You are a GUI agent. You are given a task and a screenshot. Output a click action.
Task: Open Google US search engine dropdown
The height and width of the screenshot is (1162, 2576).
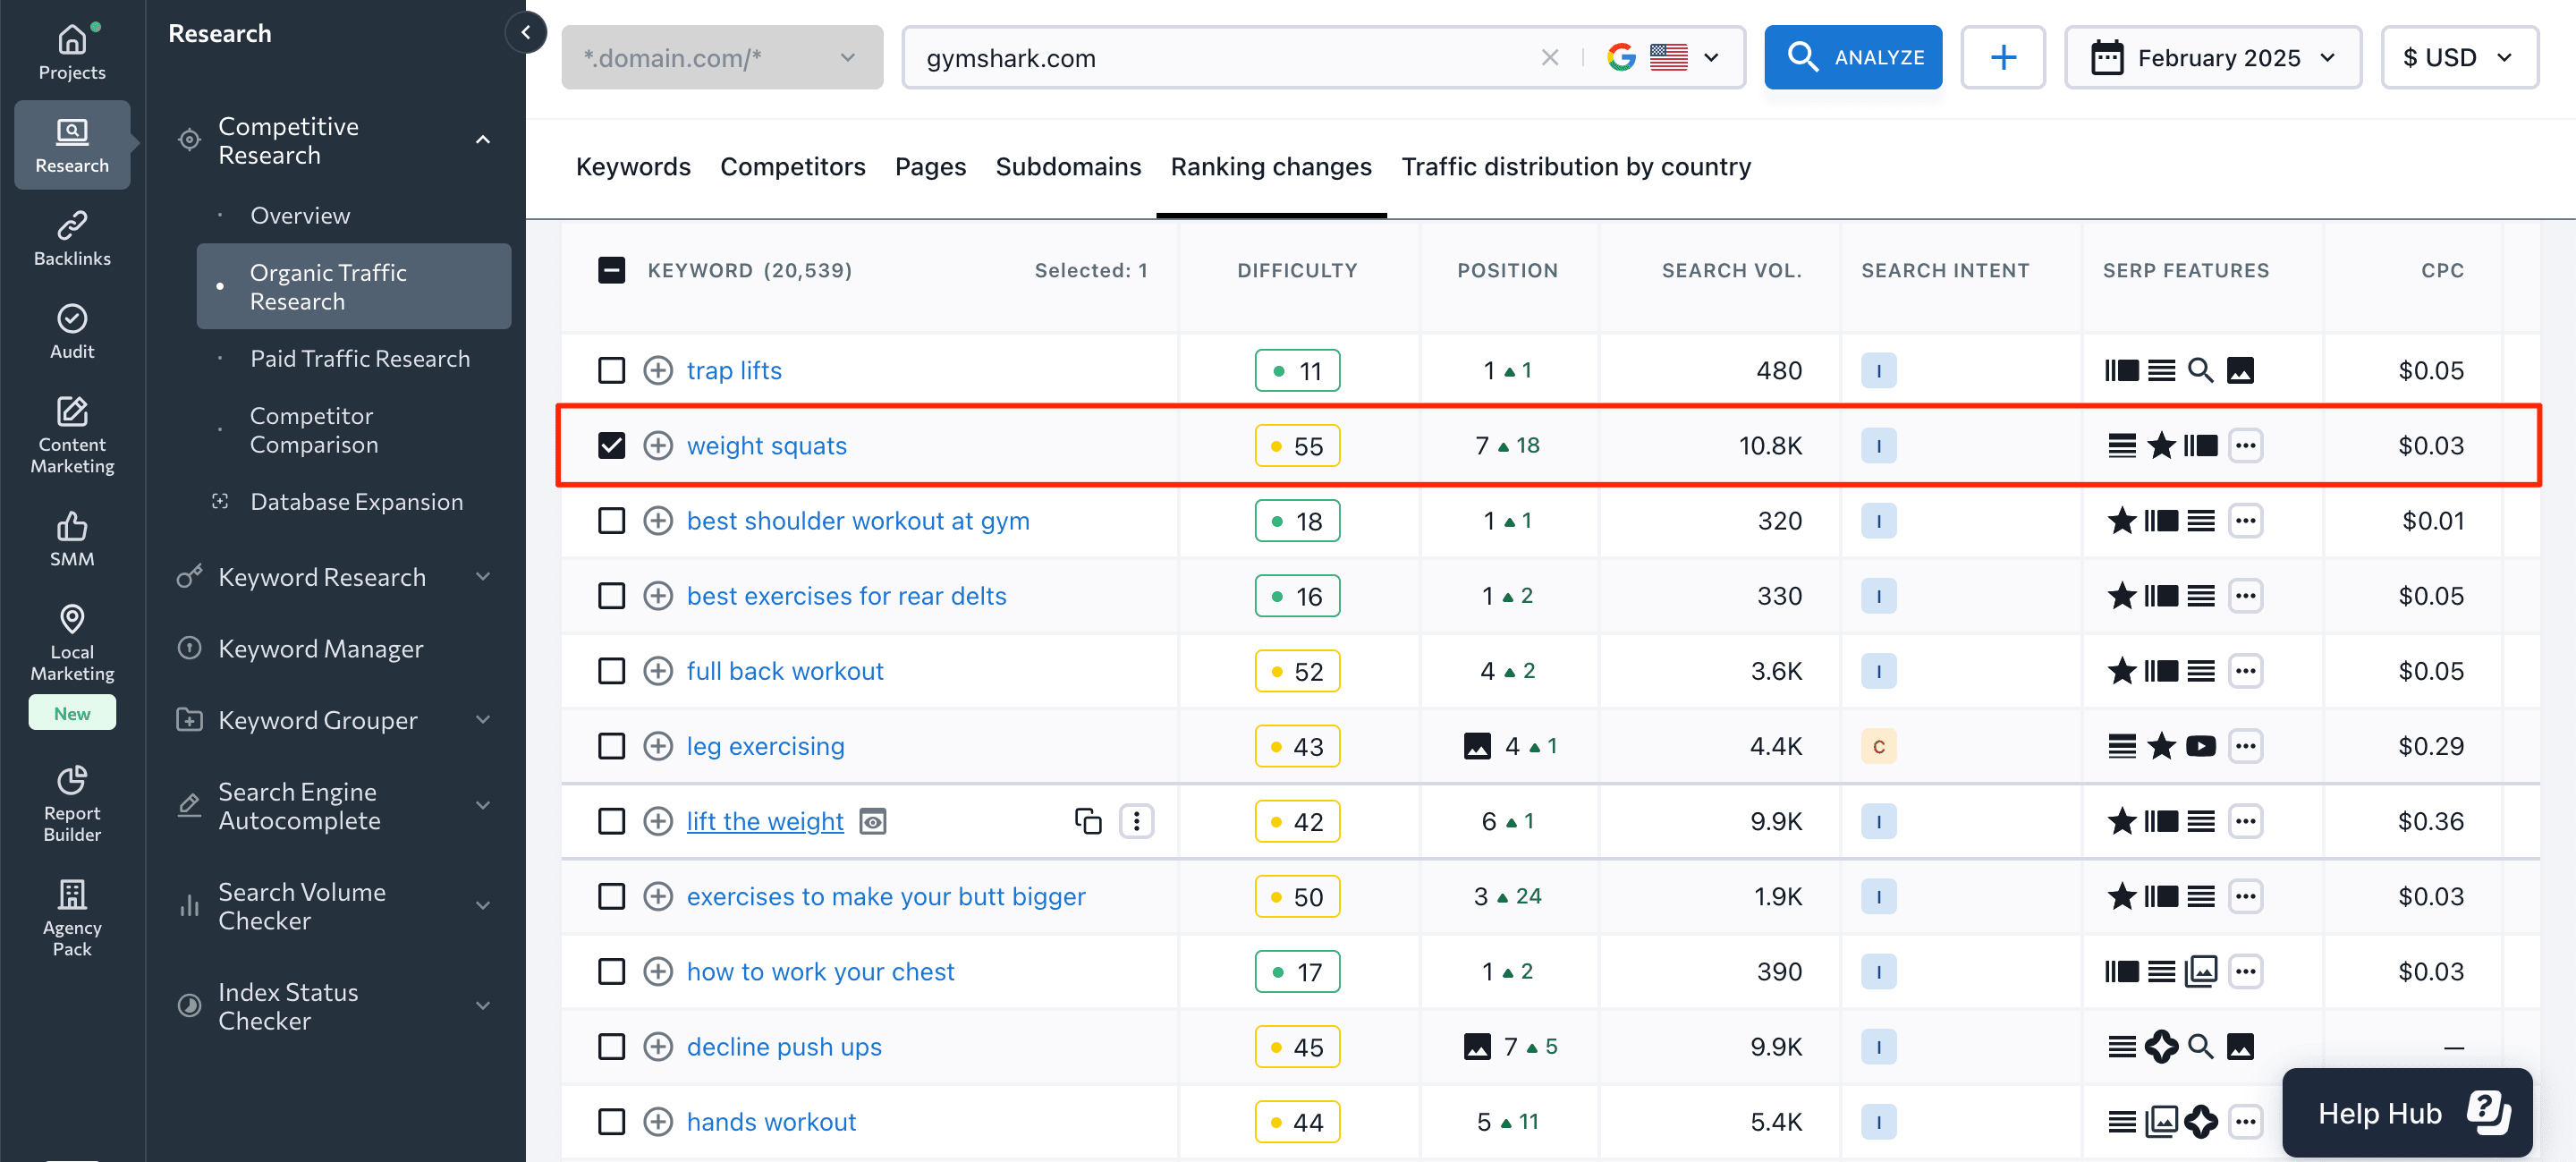(x=1664, y=58)
